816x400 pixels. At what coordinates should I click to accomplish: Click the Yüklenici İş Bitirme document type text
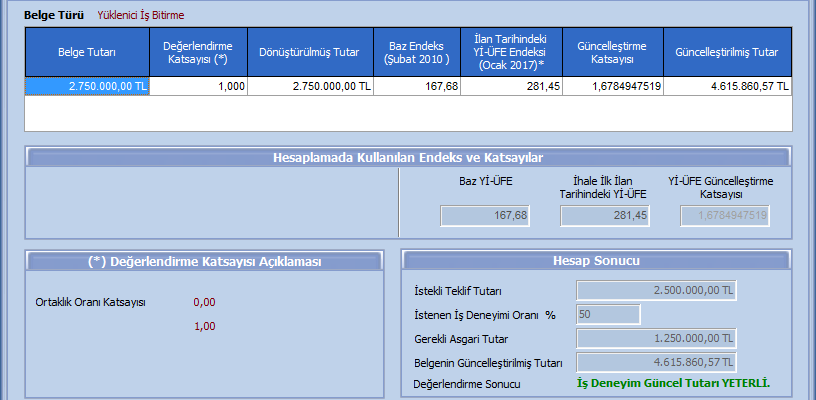pyautogui.click(x=141, y=15)
